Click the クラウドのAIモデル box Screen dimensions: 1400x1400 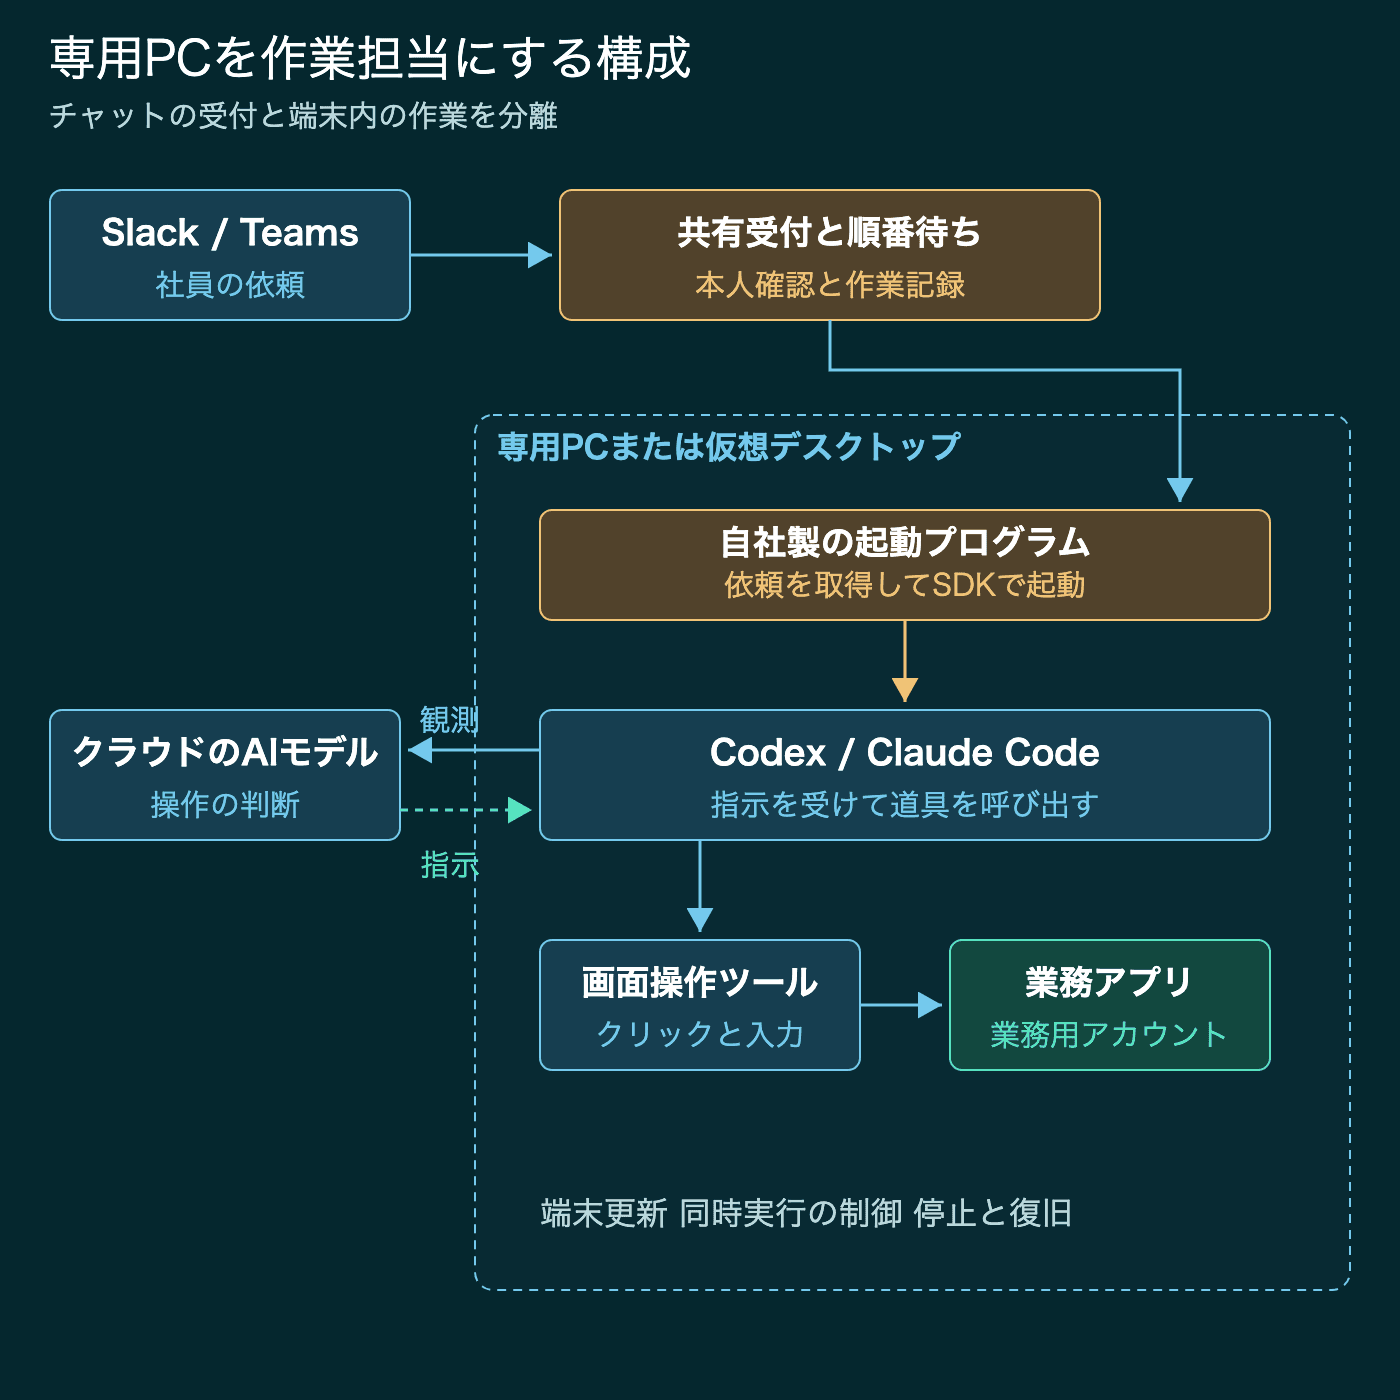tap(225, 775)
